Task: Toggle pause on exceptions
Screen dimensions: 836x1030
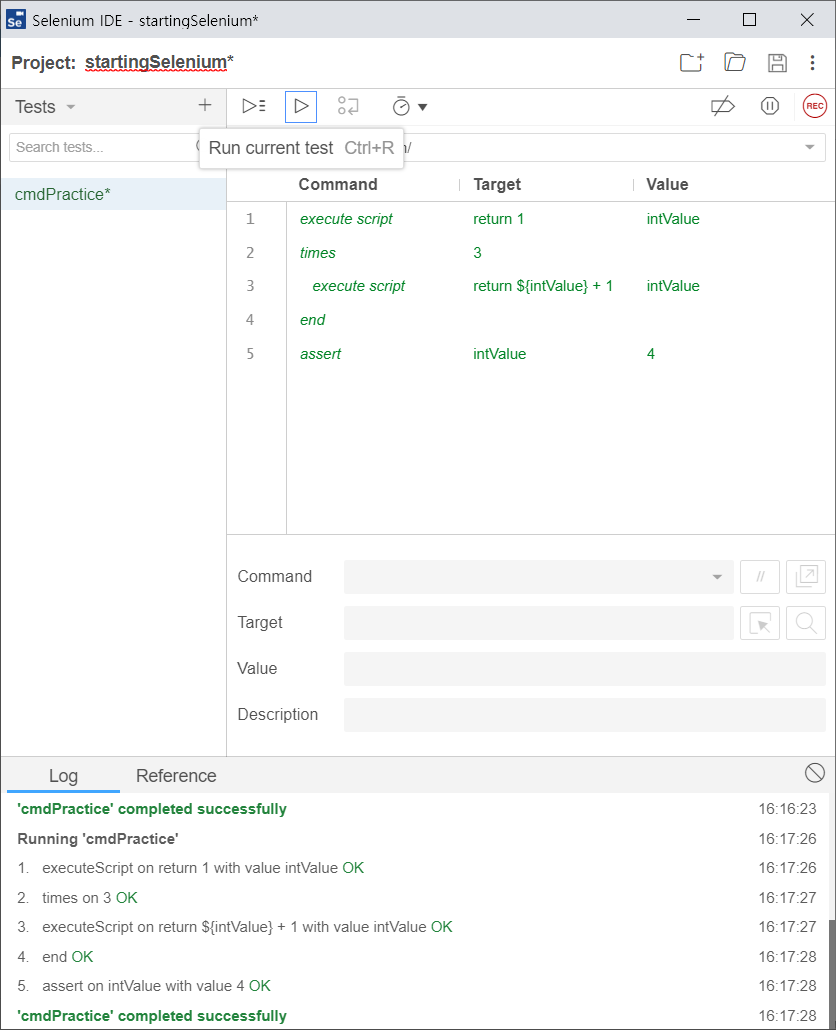Action: pos(770,106)
